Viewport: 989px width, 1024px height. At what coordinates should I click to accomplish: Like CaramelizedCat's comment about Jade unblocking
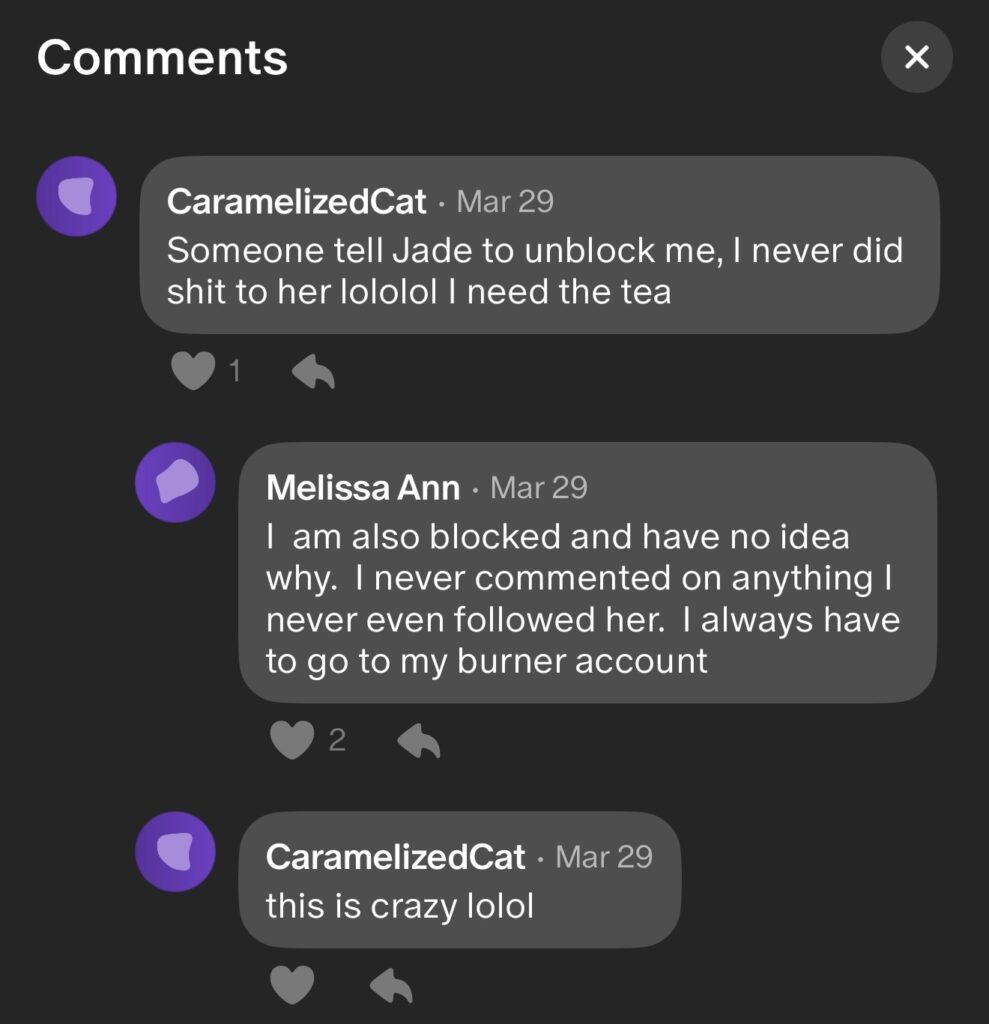coord(193,372)
